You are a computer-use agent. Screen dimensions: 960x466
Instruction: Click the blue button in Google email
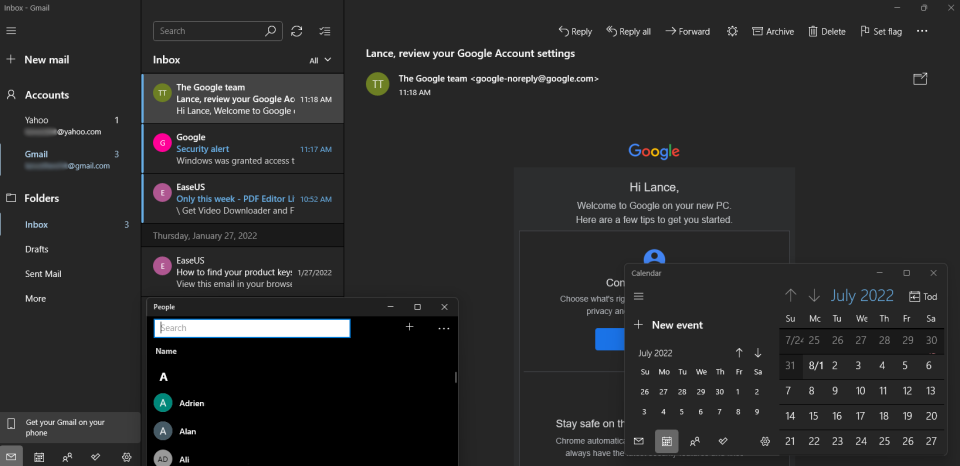609,339
